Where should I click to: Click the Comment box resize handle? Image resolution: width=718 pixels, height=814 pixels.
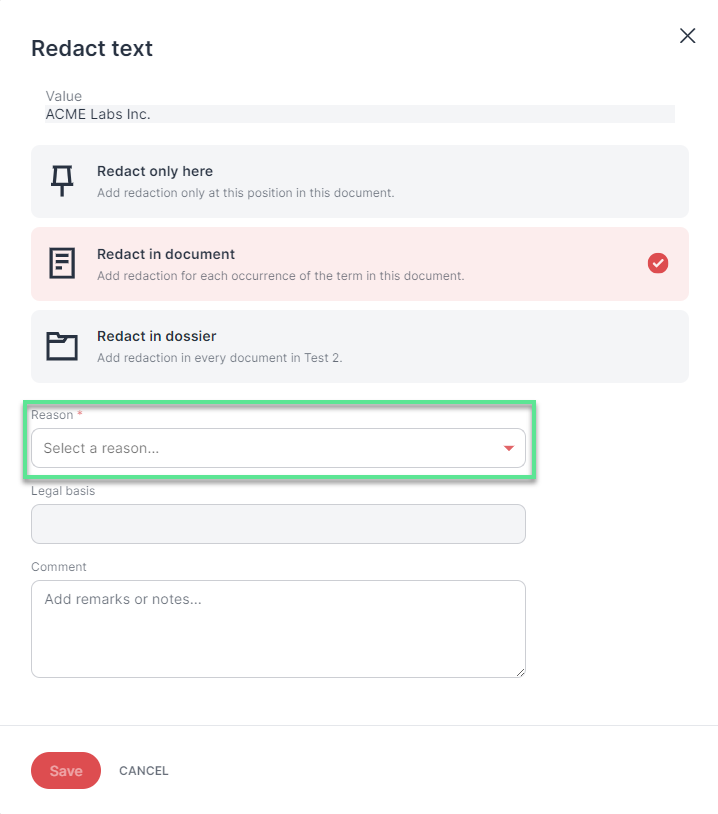(520, 672)
